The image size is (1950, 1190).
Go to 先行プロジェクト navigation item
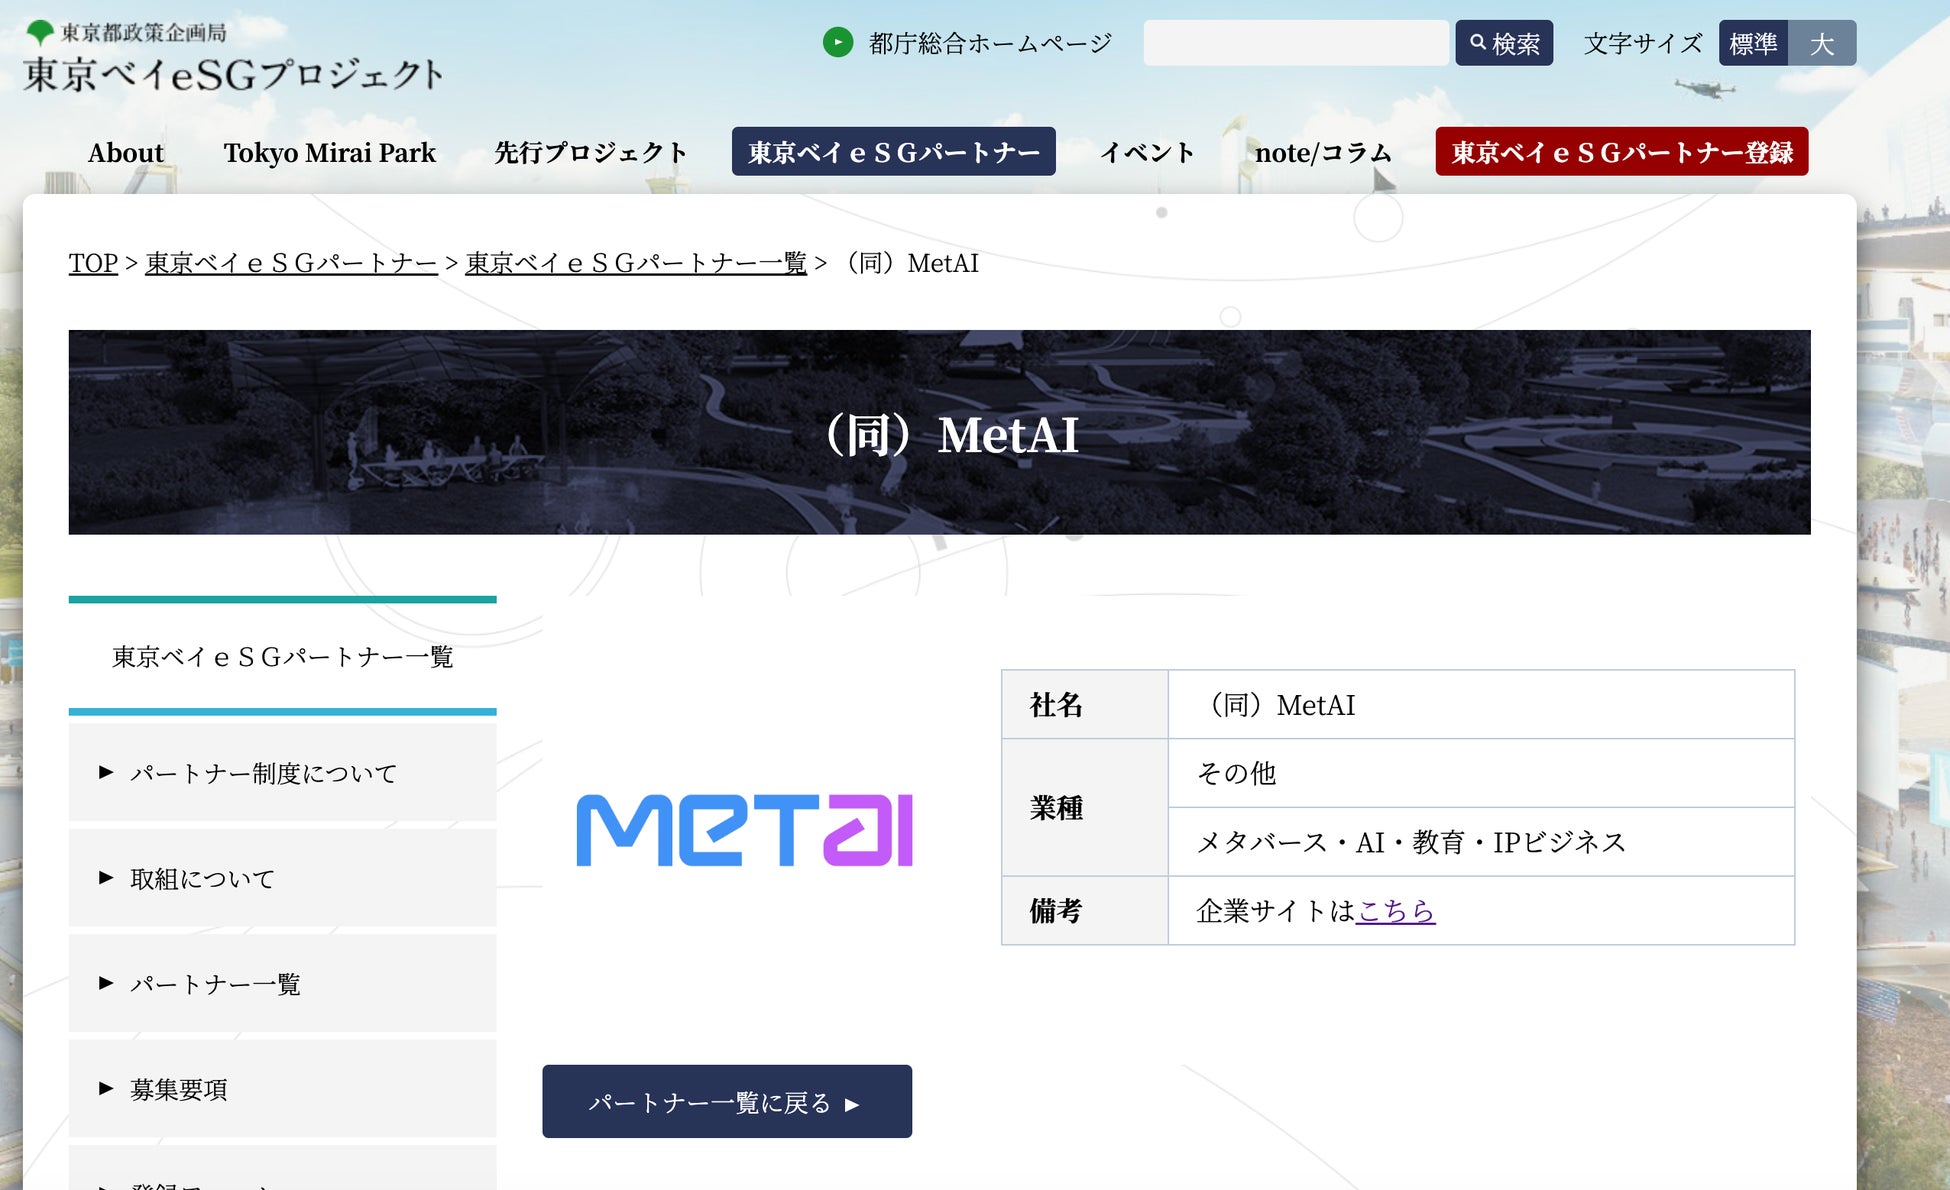click(x=590, y=152)
